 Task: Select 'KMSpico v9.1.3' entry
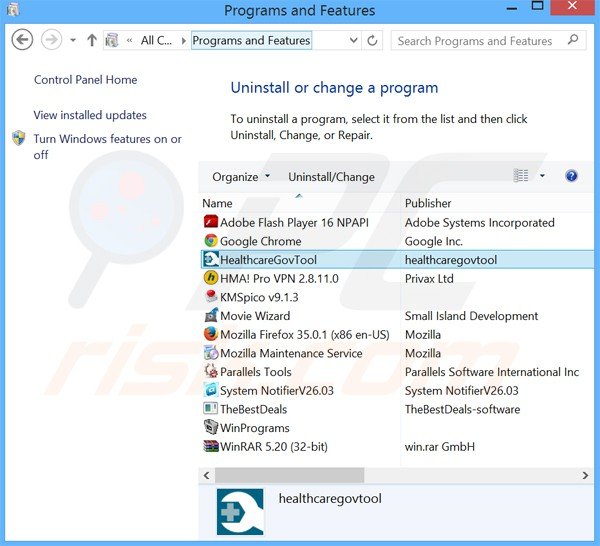coord(259,297)
